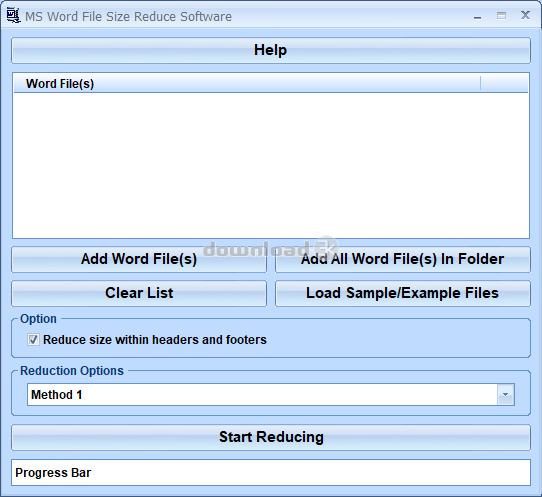Click the app icon in title bar

click(x=13, y=16)
